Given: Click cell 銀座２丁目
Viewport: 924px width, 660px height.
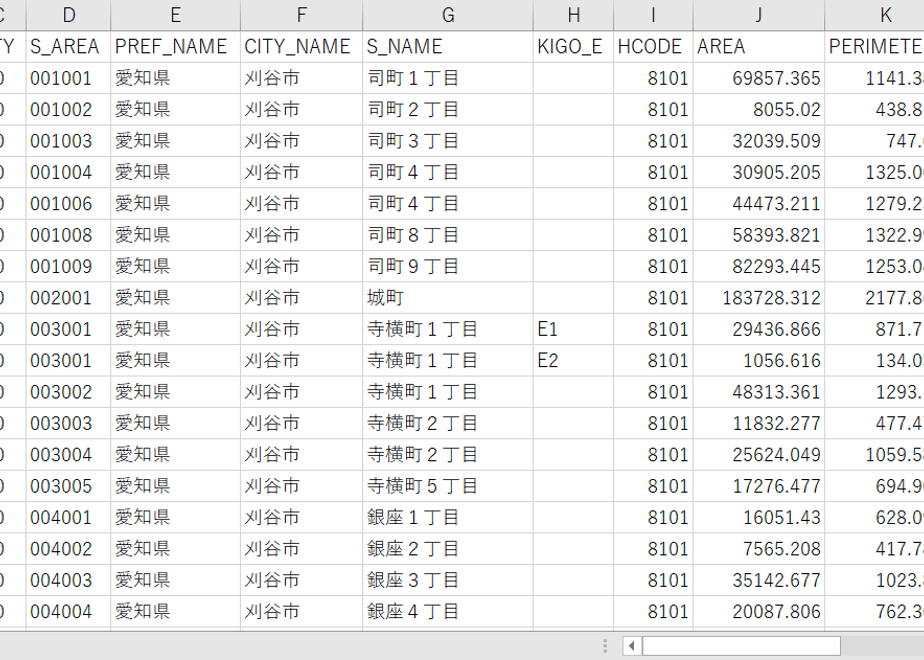Looking at the screenshot, I should 448,549.
